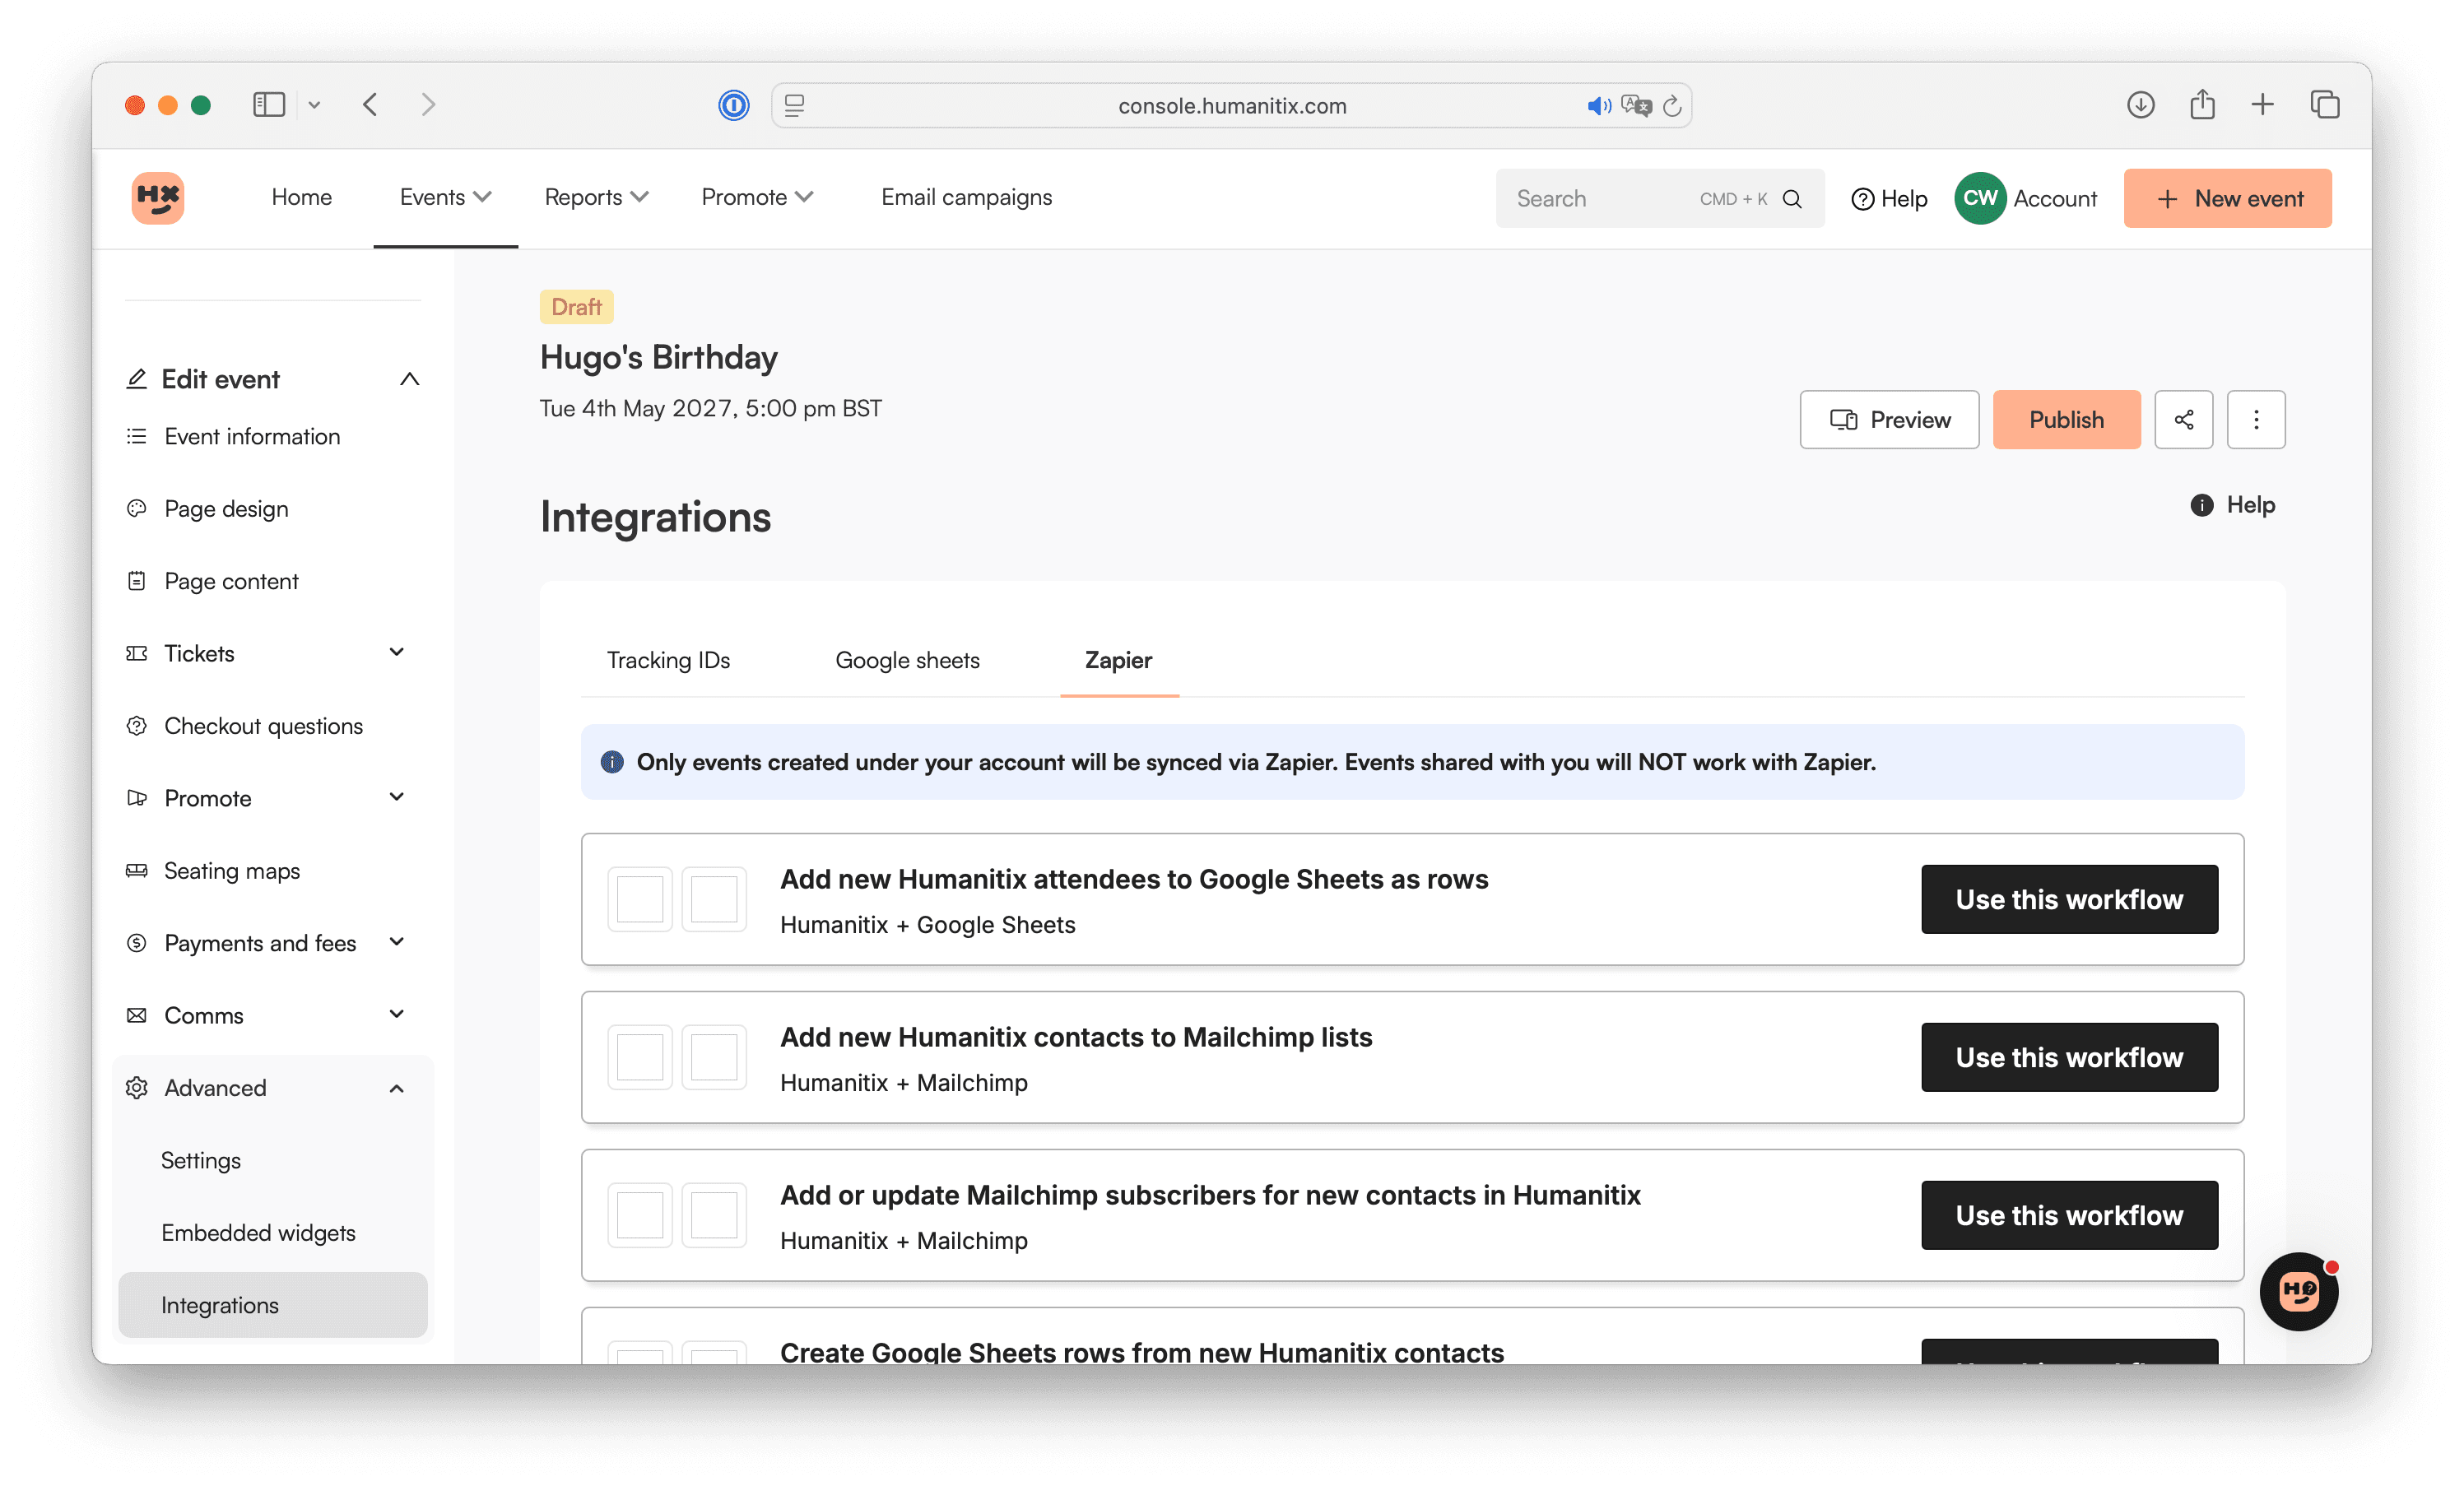Go forward with the browser forward arrow

[428, 105]
